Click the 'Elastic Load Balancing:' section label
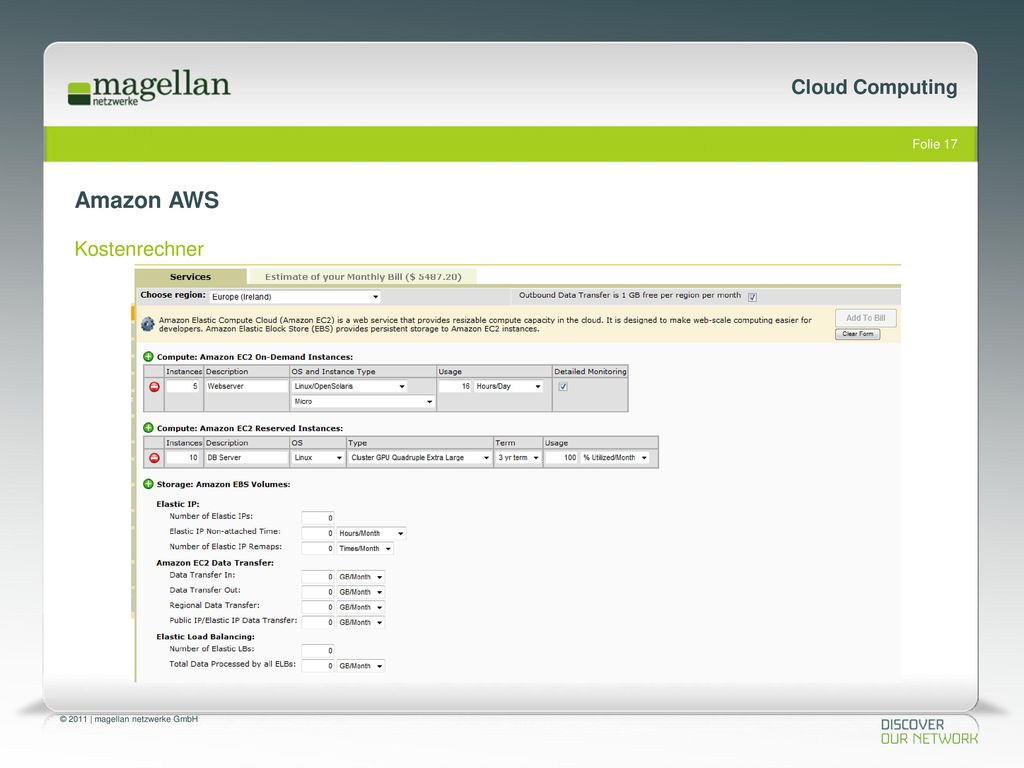This screenshot has width=1024, height=768. (205, 637)
